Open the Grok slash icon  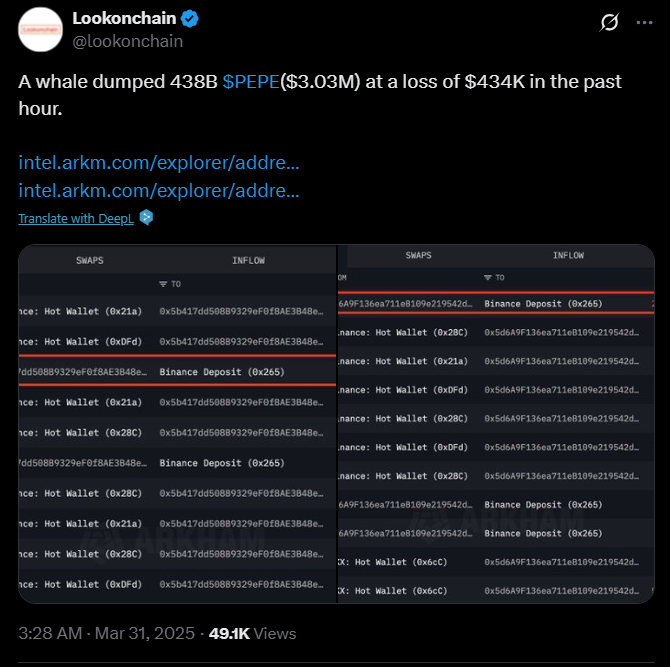click(609, 22)
